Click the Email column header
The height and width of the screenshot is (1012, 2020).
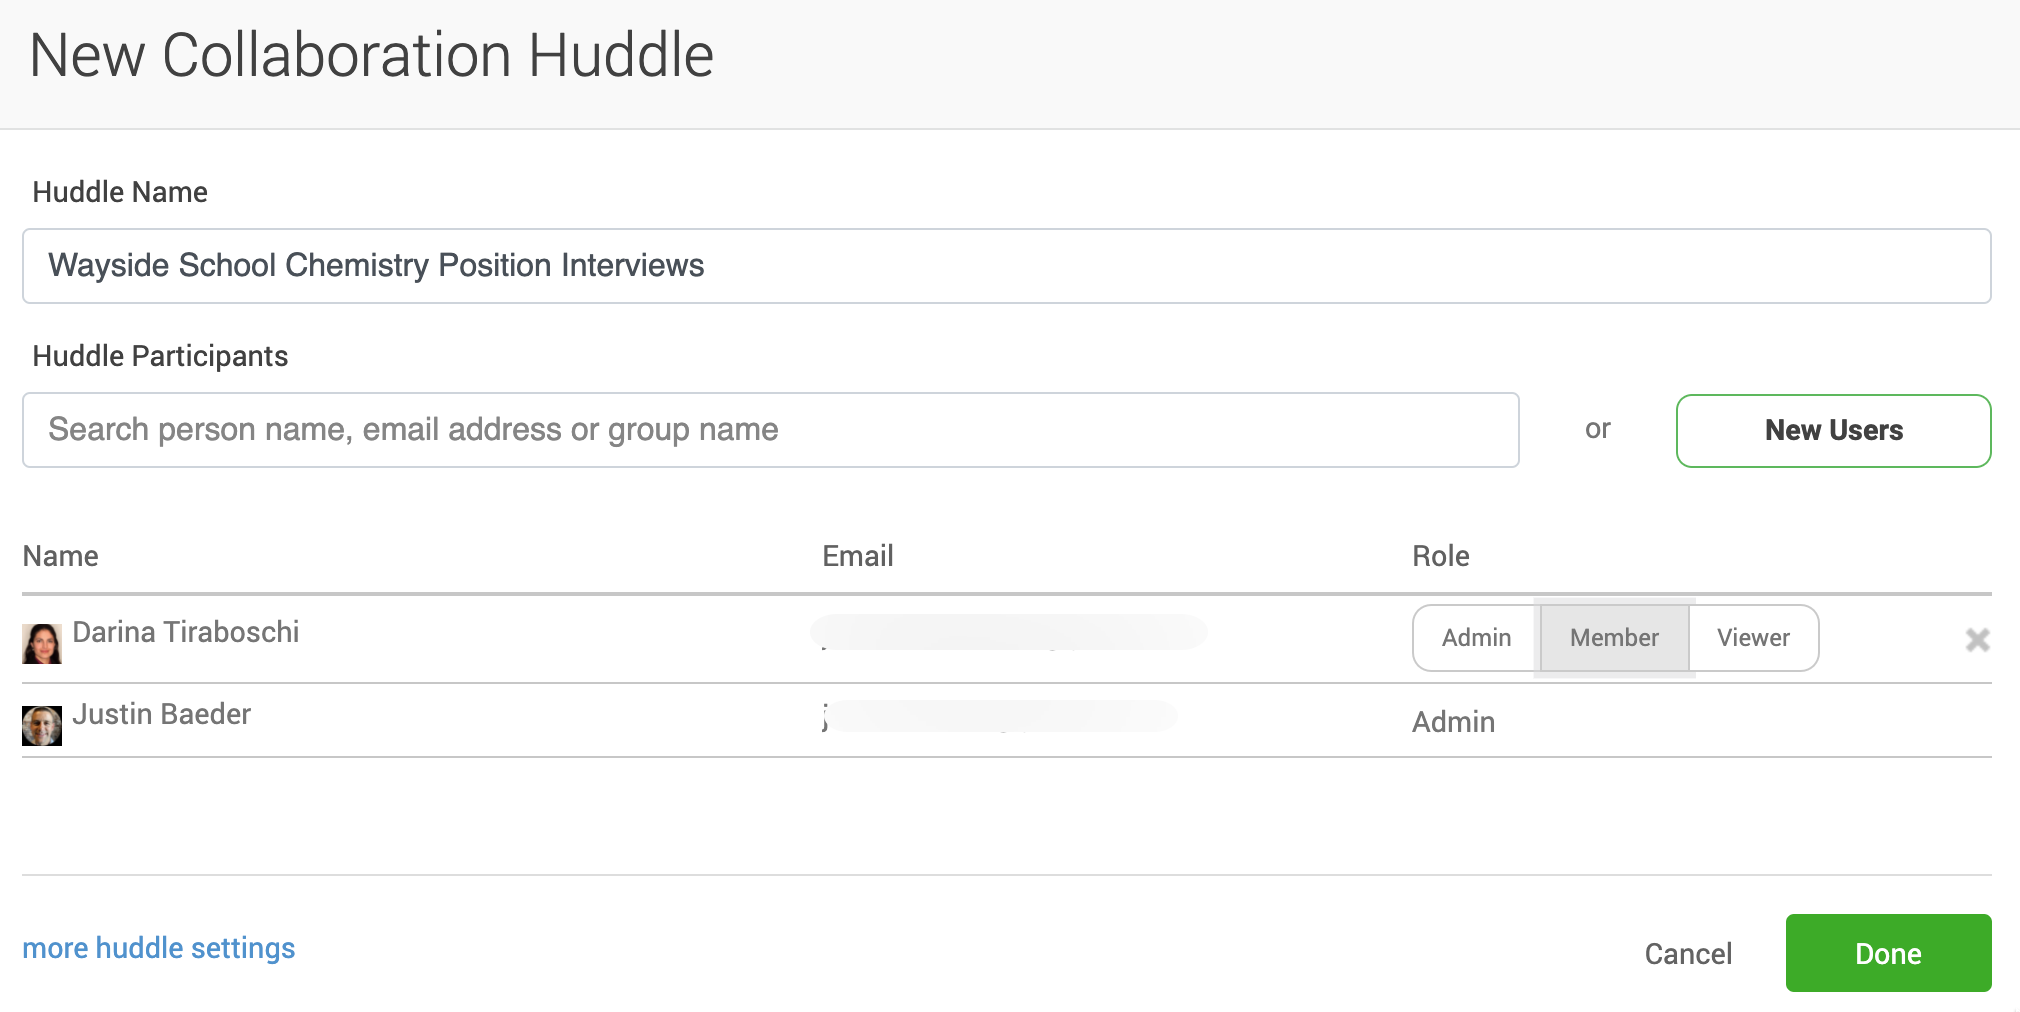(x=858, y=556)
